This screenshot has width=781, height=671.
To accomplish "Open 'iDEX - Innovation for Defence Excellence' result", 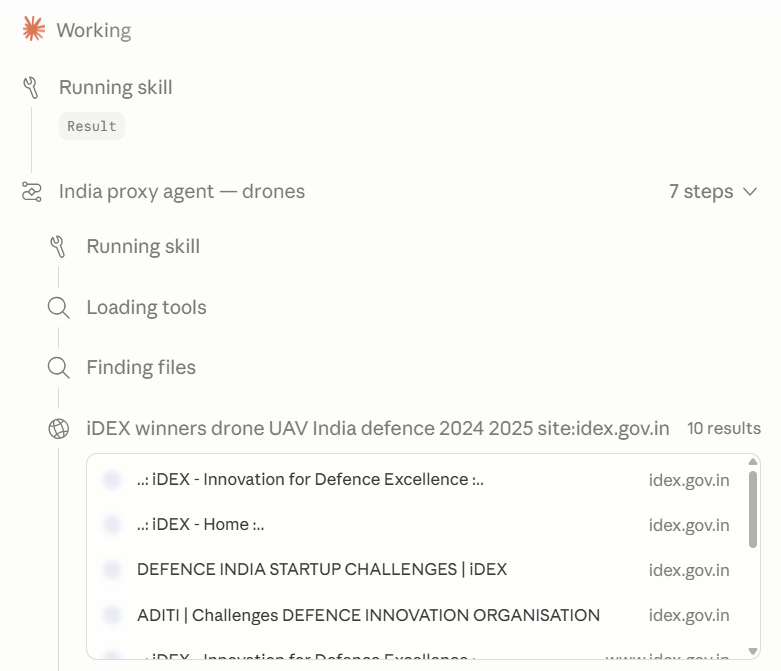I will point(310,480).
